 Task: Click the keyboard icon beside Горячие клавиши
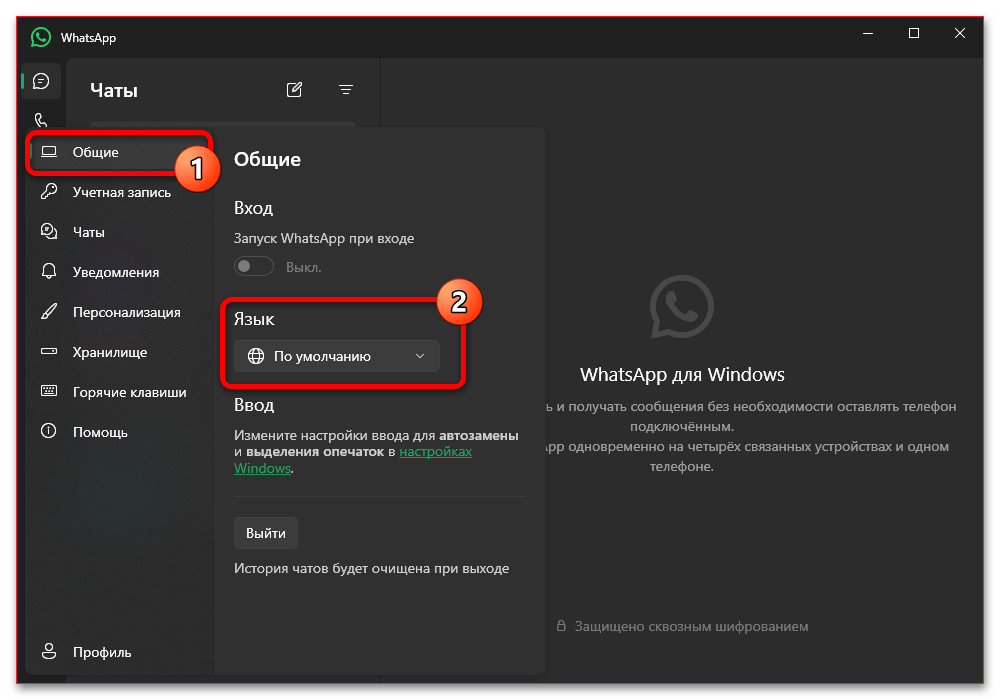tap(49, 391)
